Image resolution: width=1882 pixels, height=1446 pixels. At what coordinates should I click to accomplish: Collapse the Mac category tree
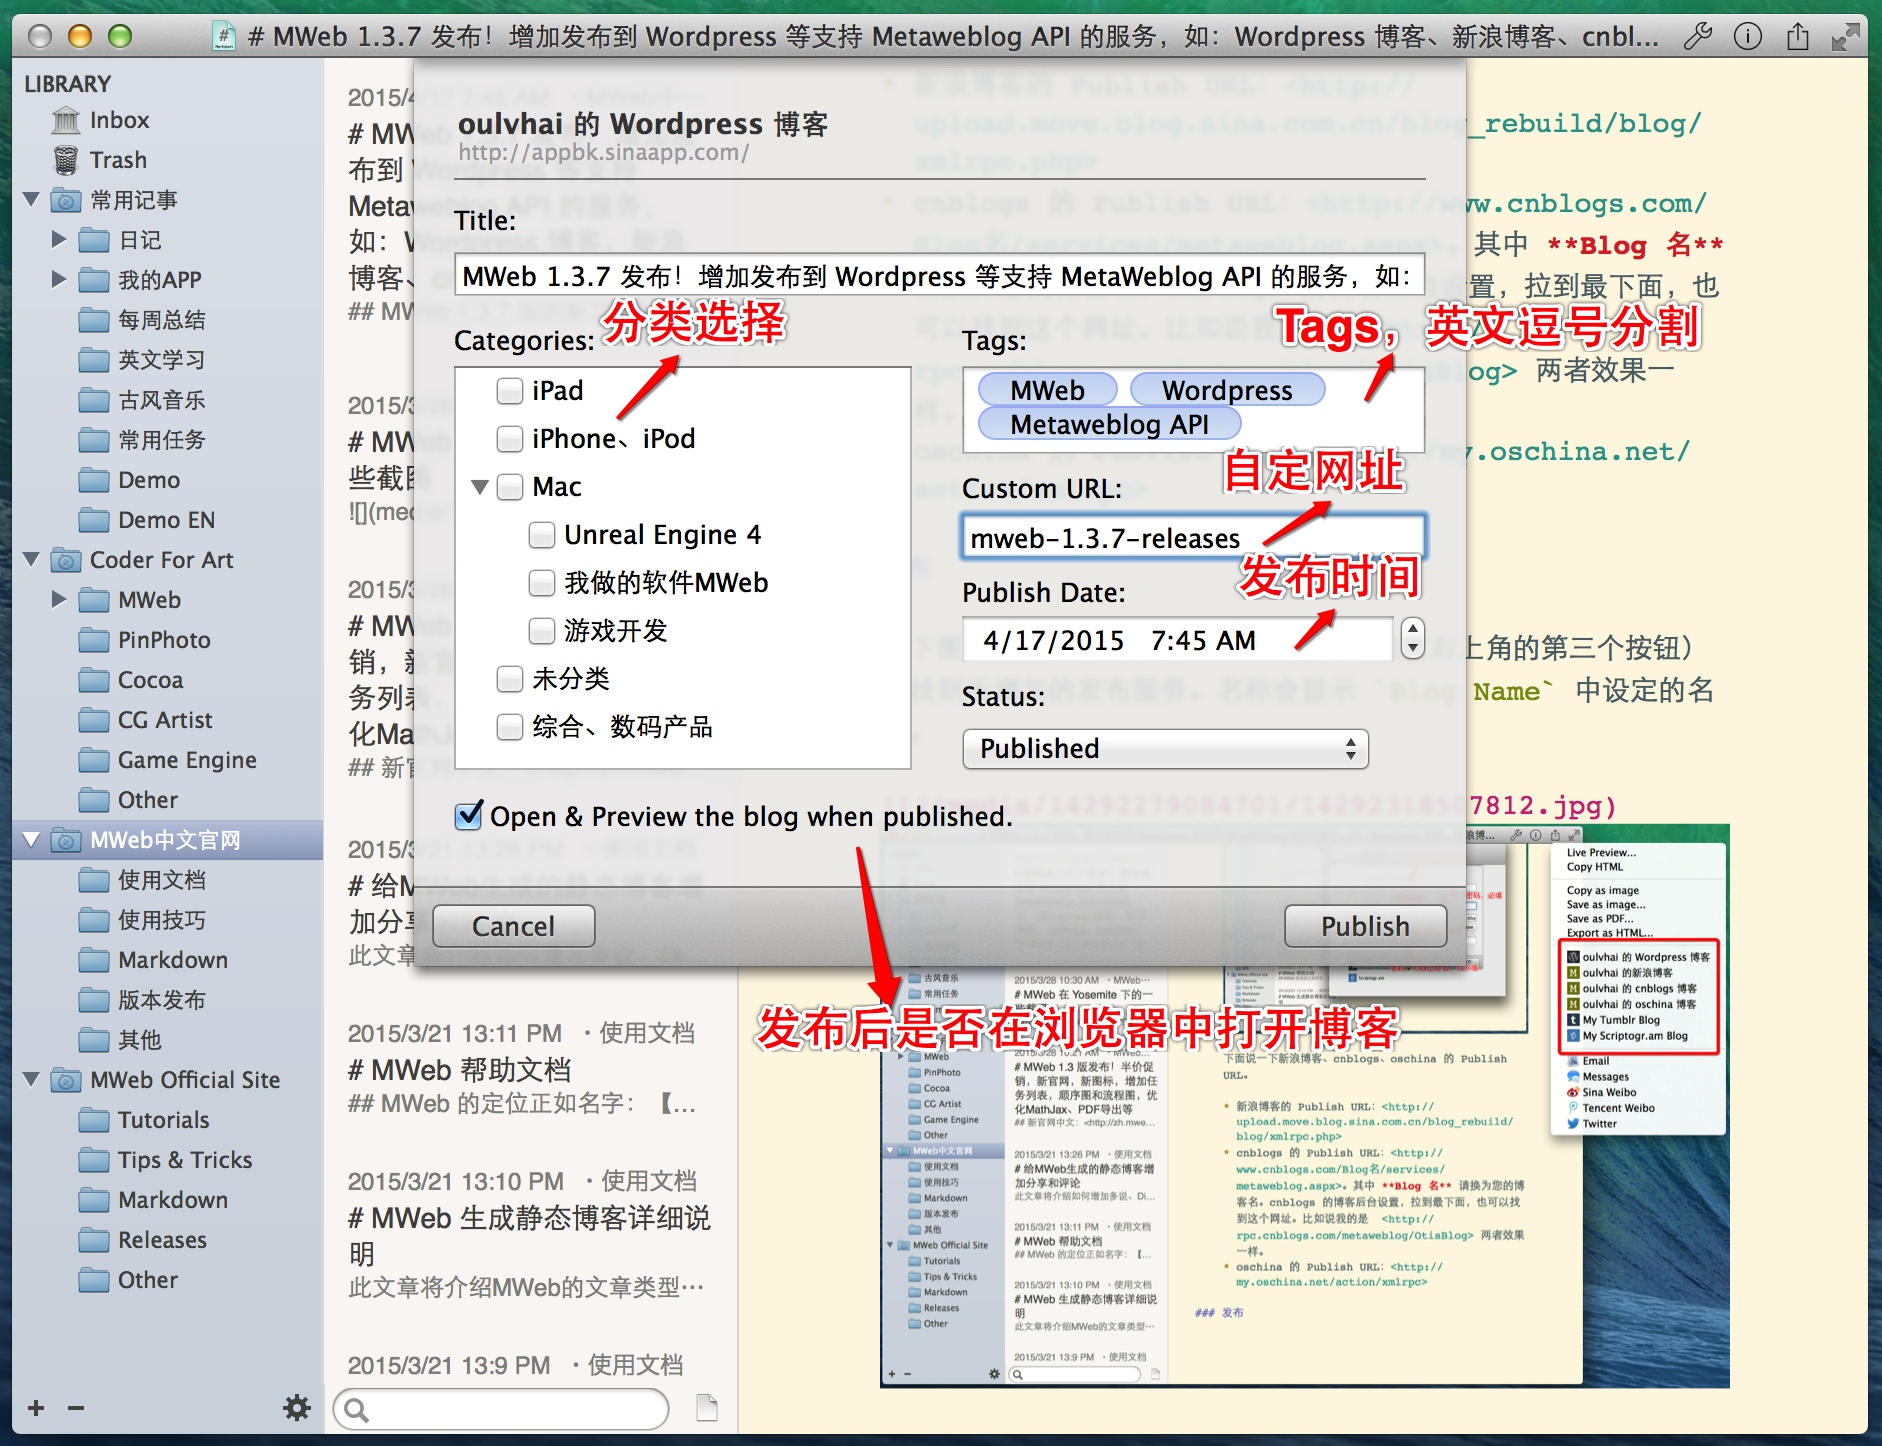click(x=480, y=487)
